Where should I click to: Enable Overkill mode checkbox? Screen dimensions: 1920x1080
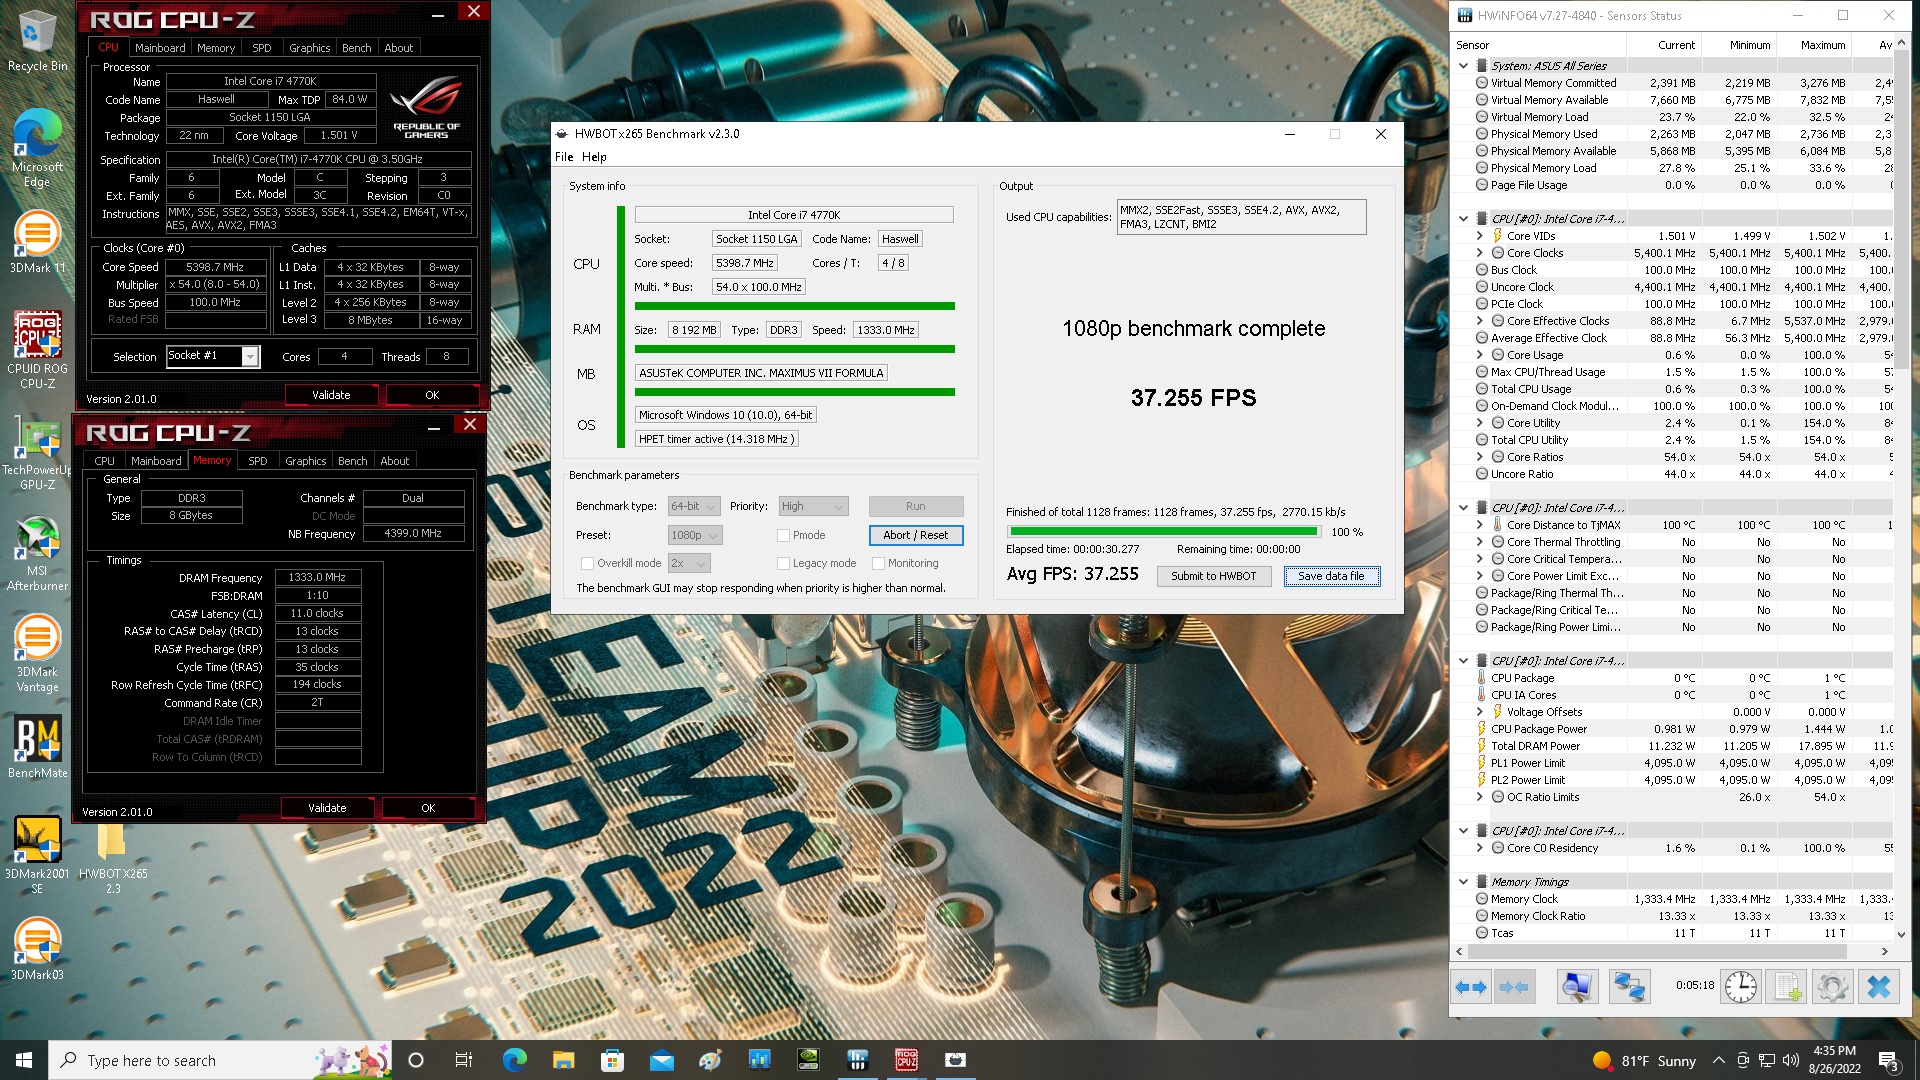click(587, 564)
